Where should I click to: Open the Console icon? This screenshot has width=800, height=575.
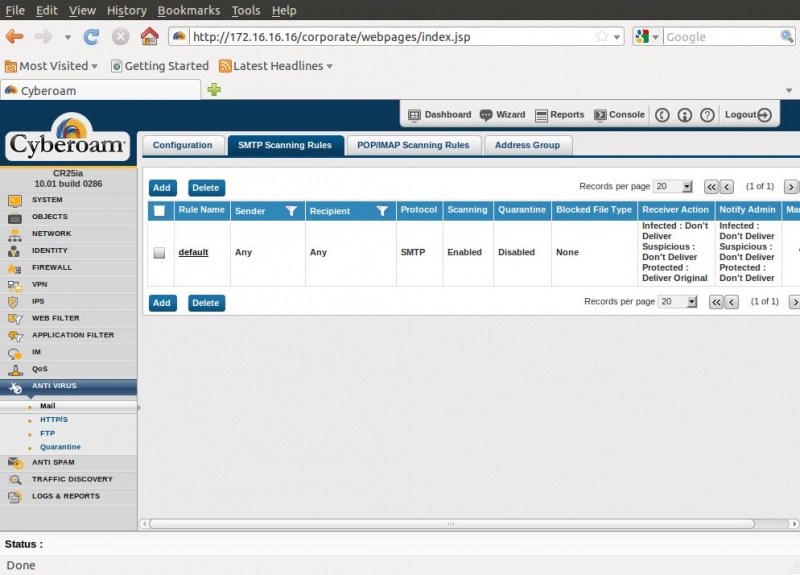[x=600, y=115]
